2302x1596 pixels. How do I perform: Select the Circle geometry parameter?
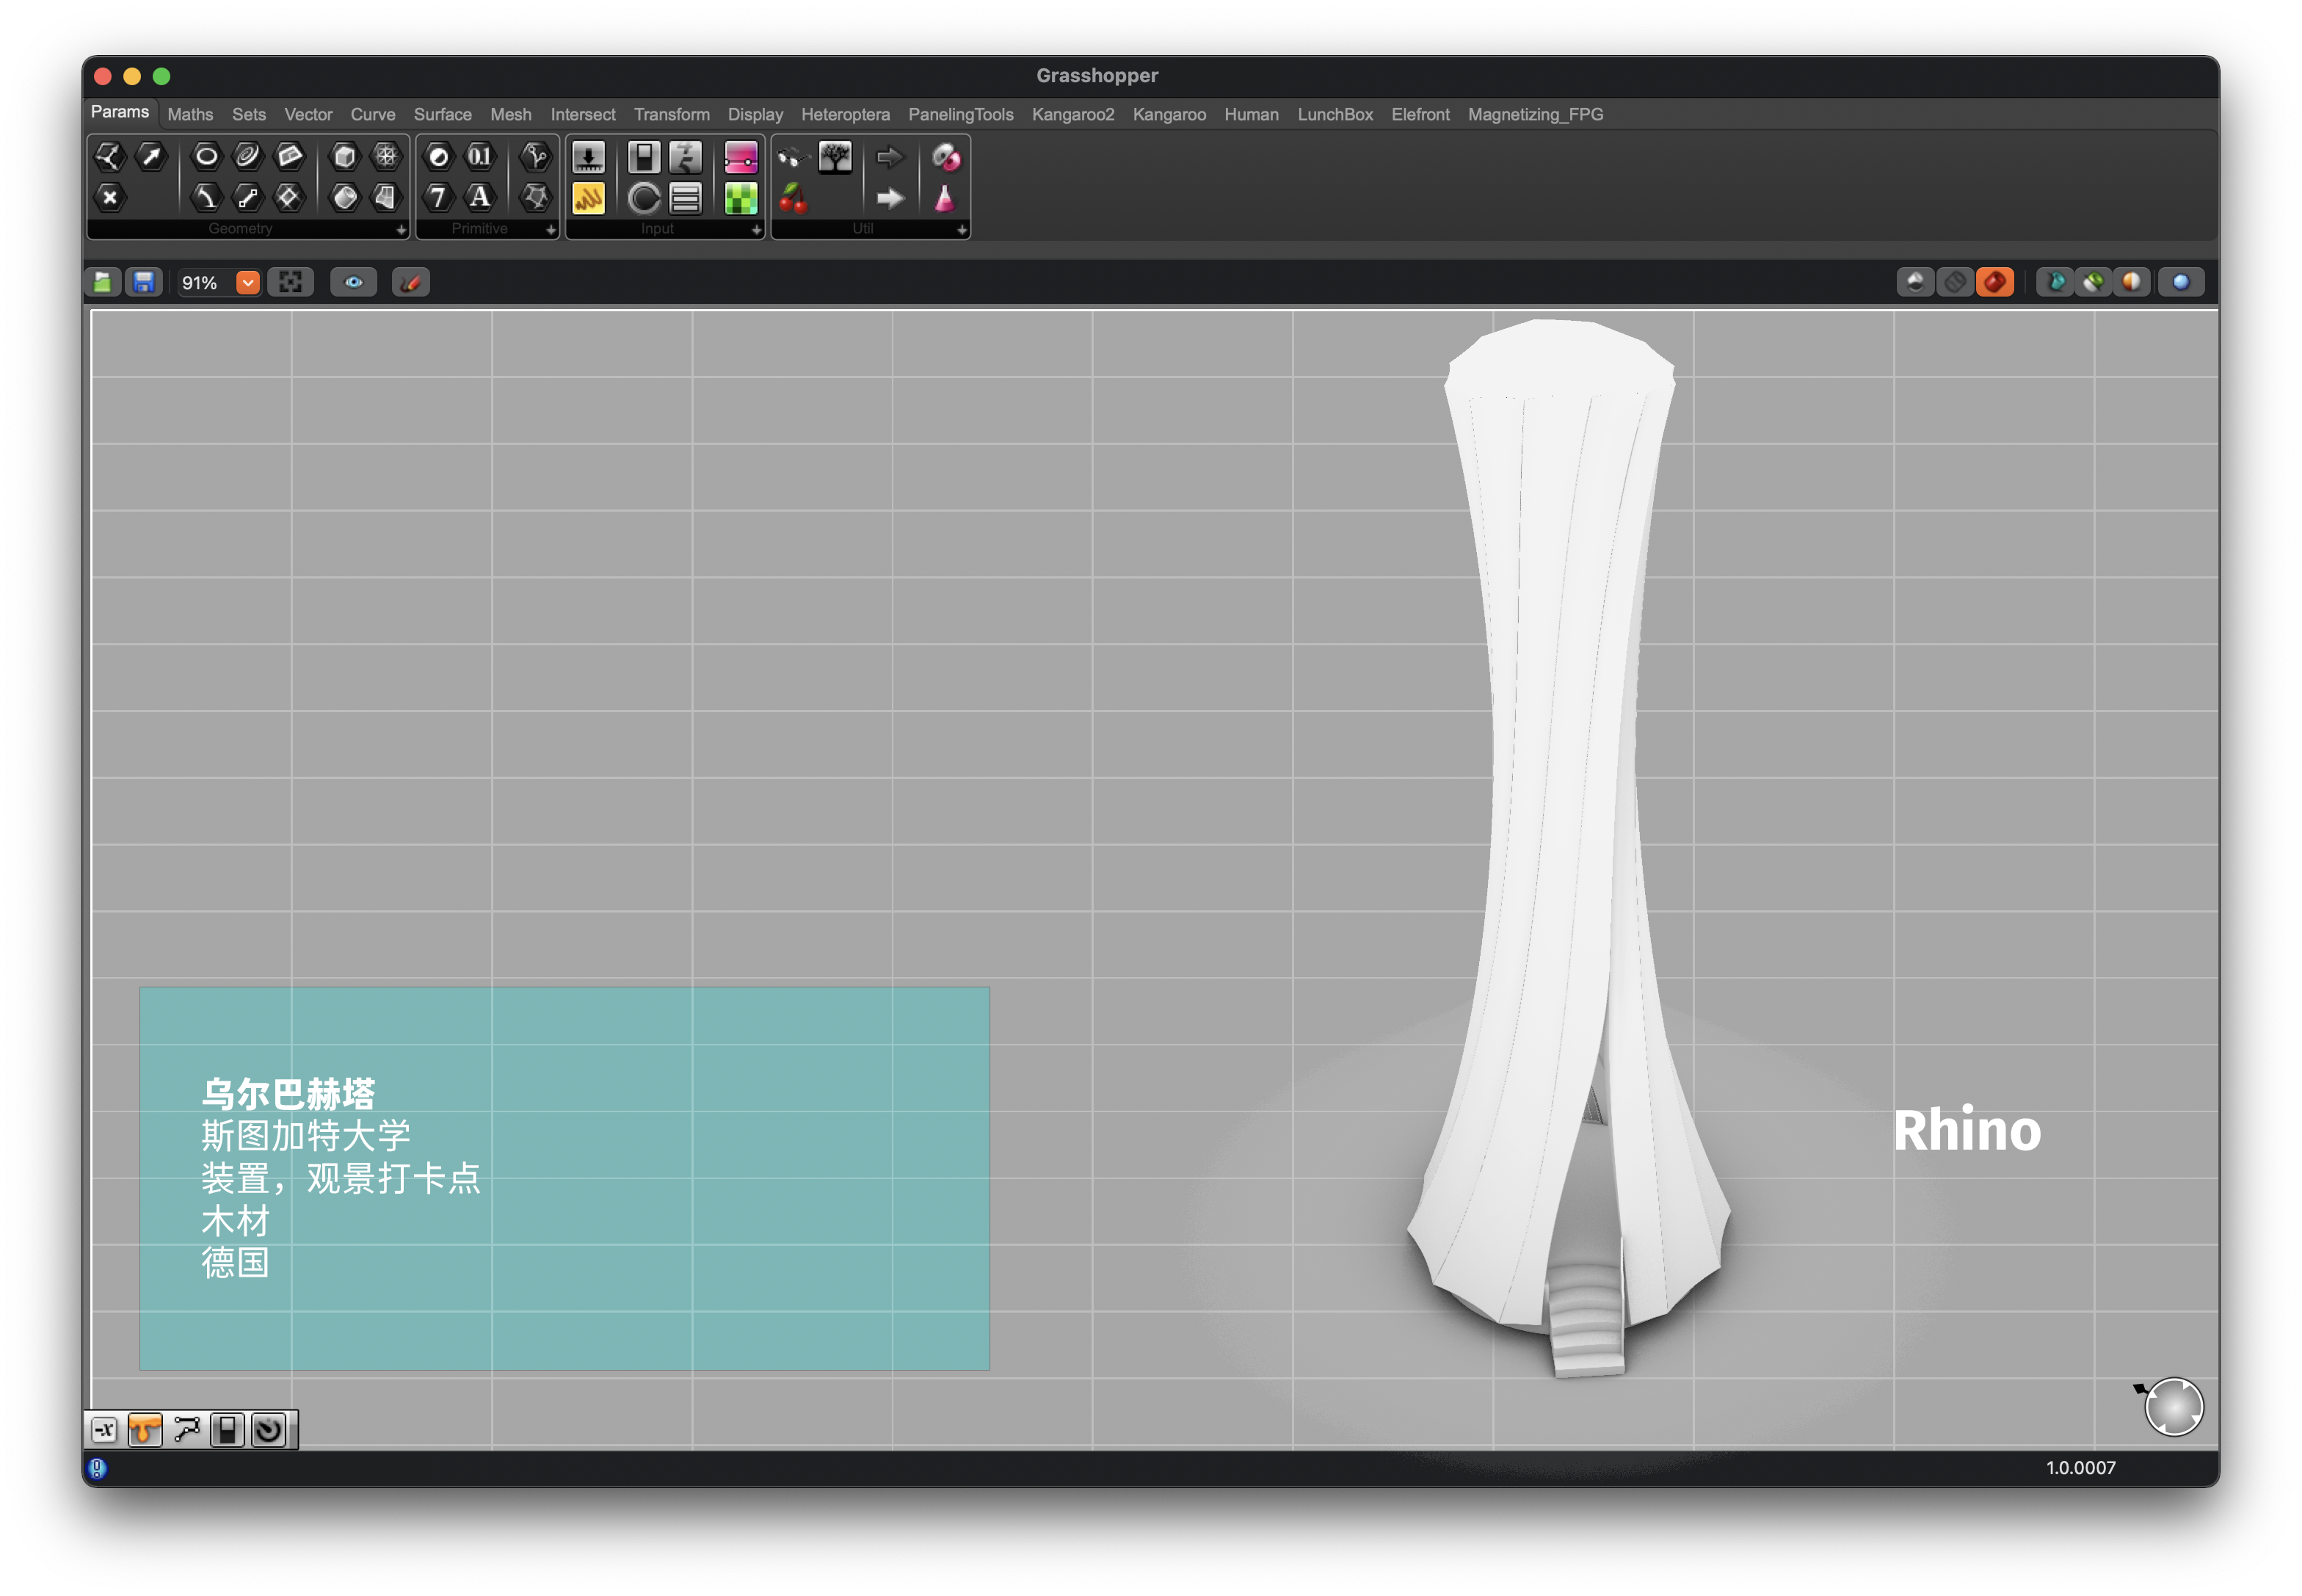[x=206, y=156]
